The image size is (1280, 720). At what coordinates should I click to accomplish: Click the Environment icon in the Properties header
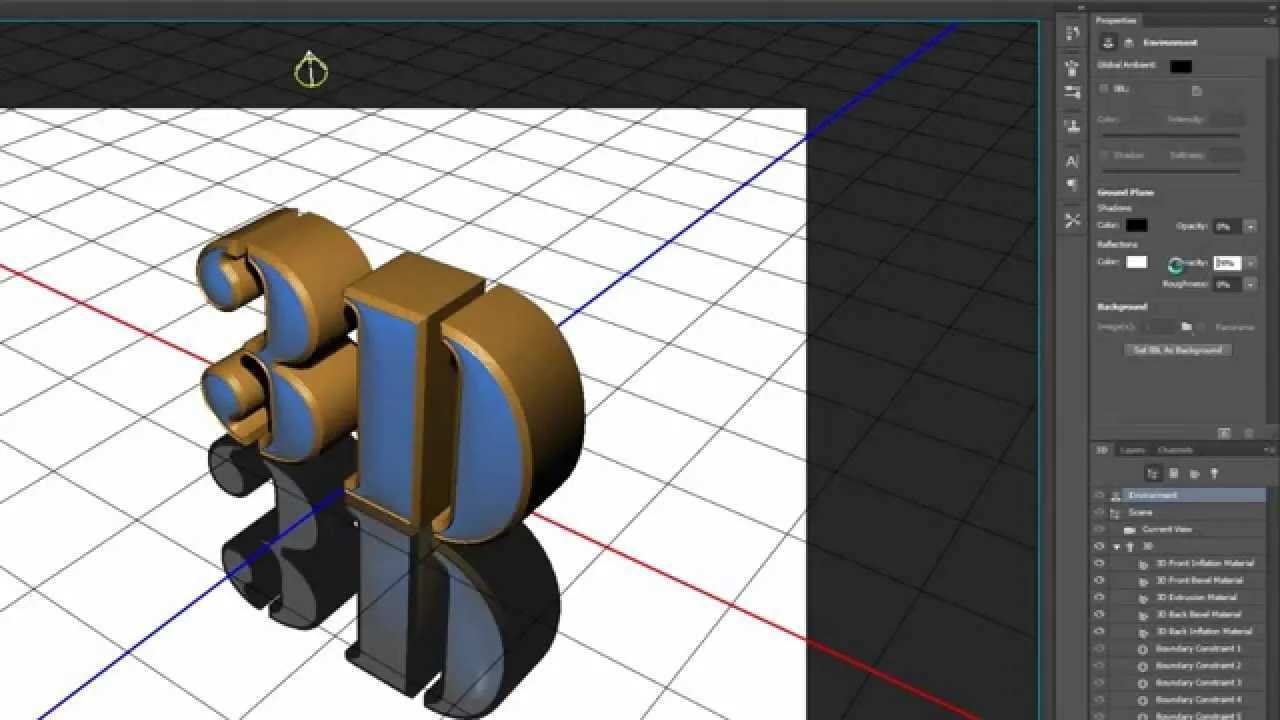coord(1108,42)
